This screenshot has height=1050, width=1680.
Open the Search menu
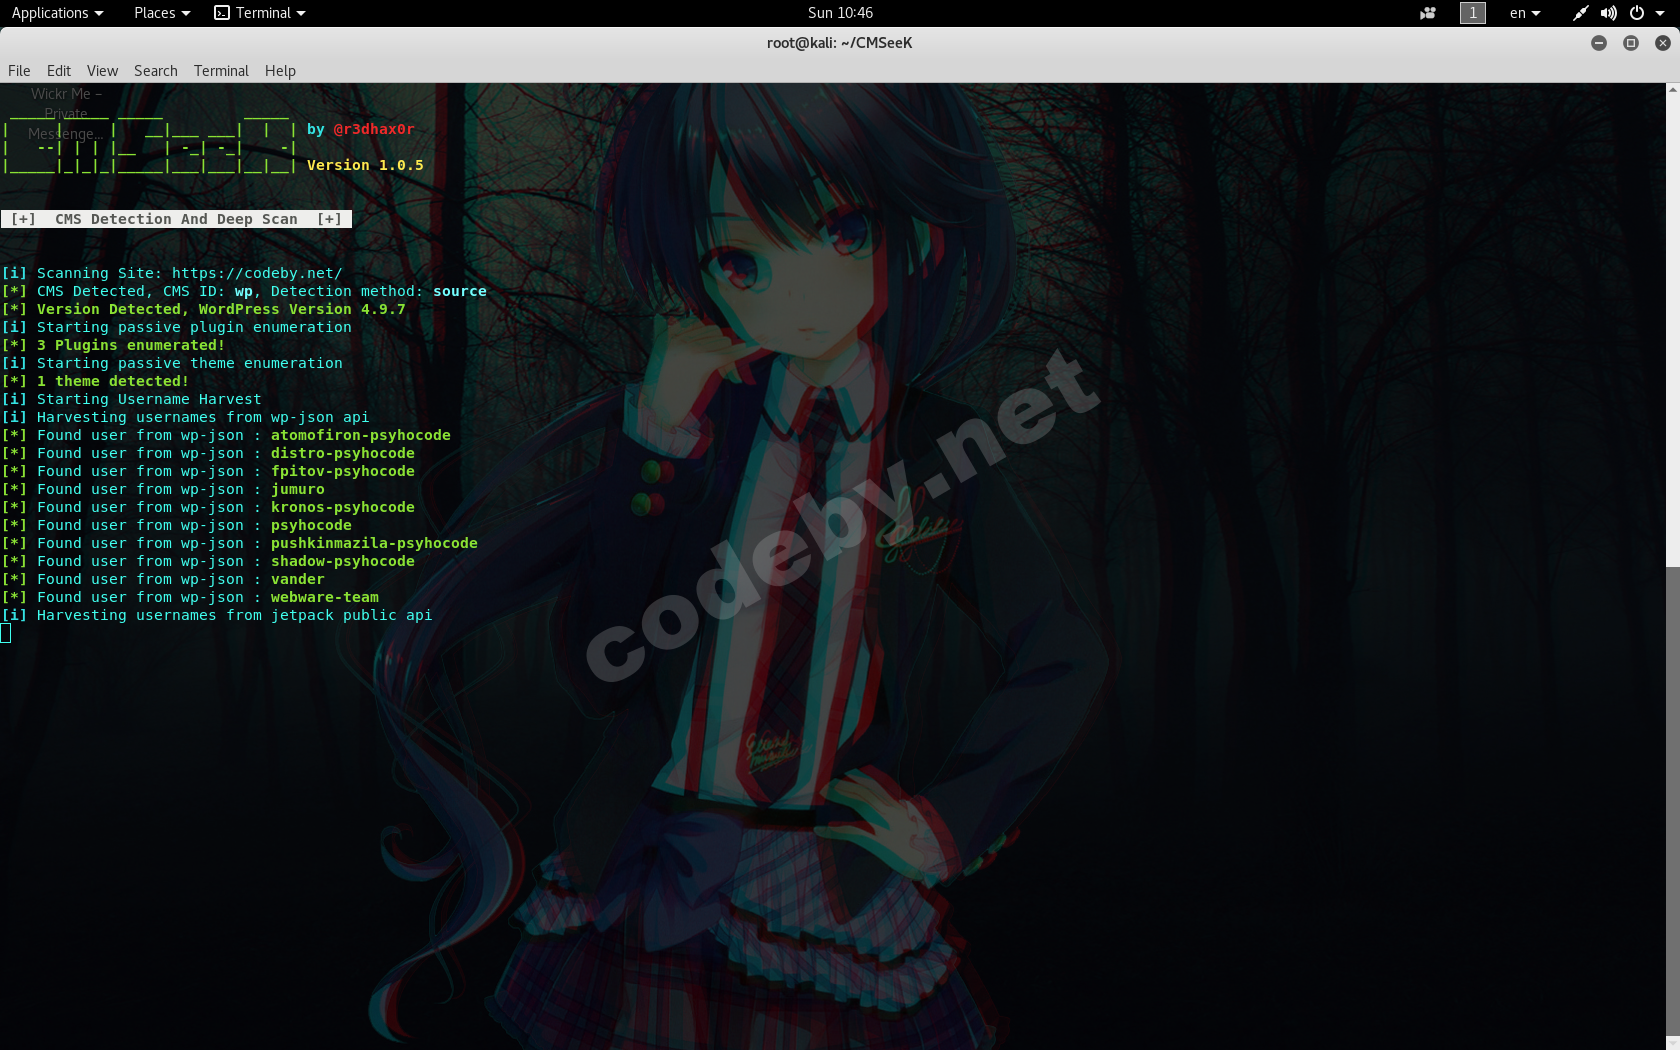(156, 71)
